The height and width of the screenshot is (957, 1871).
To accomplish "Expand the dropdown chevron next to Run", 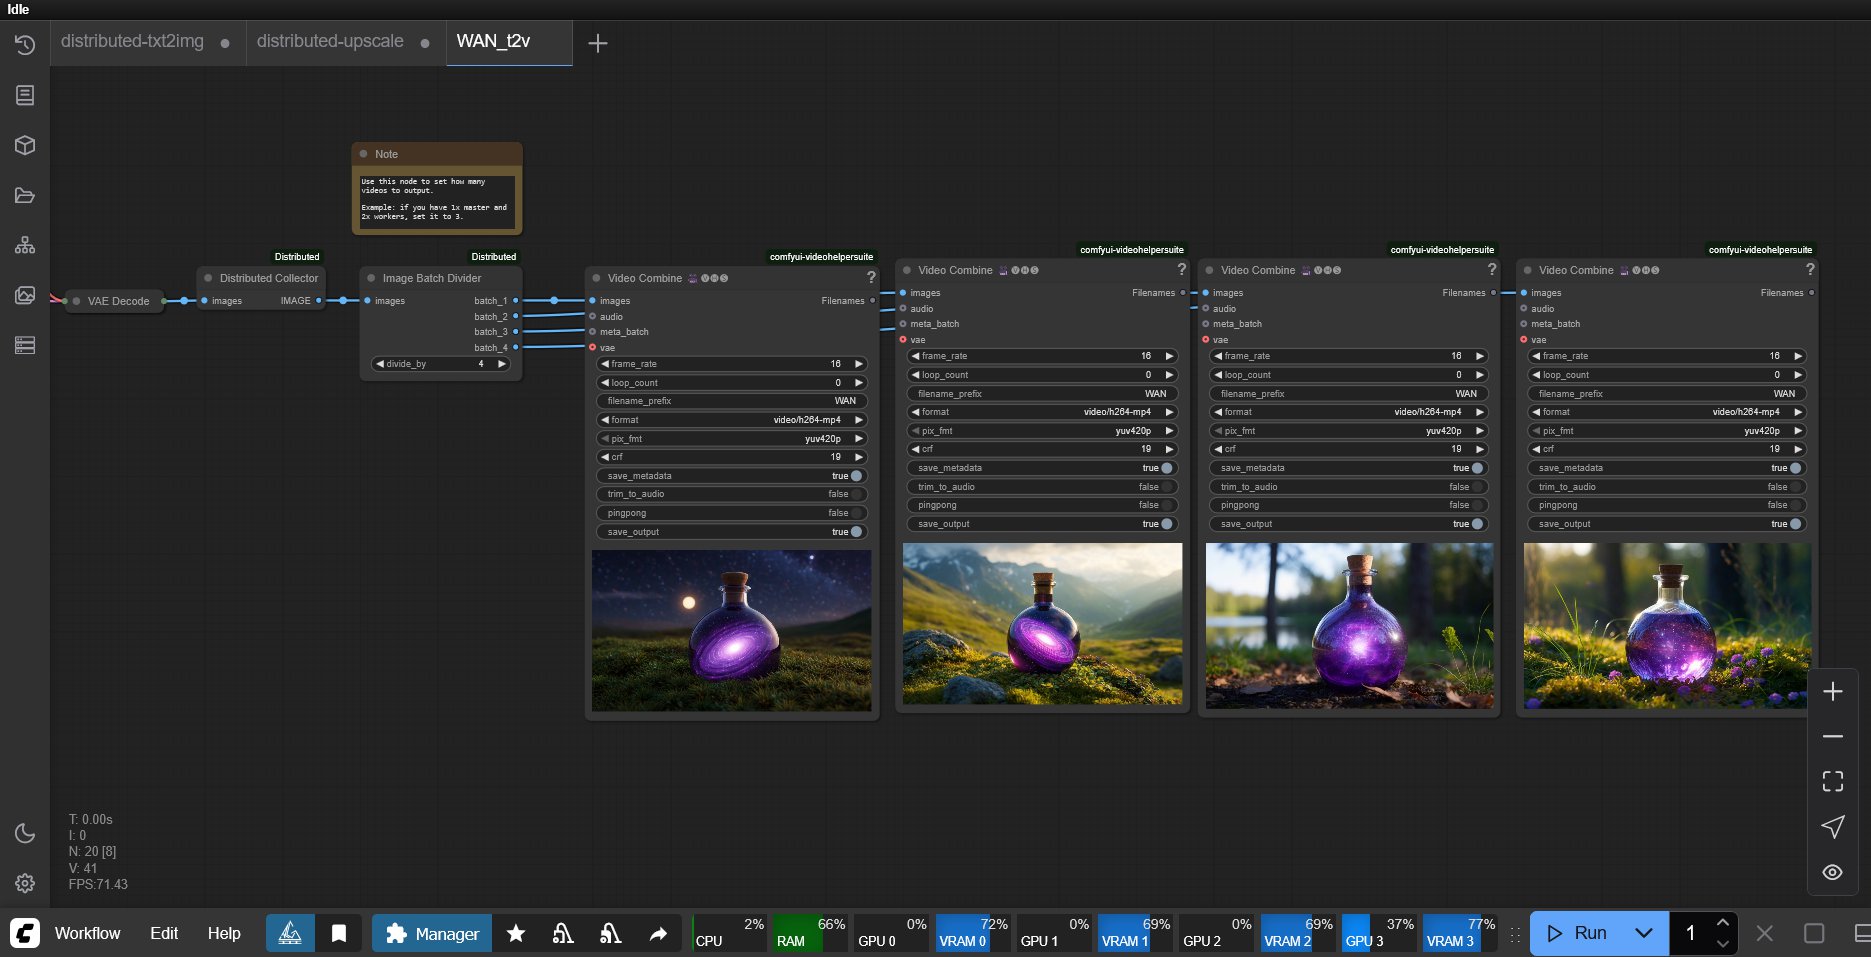I will click(x=1644, y=933).
